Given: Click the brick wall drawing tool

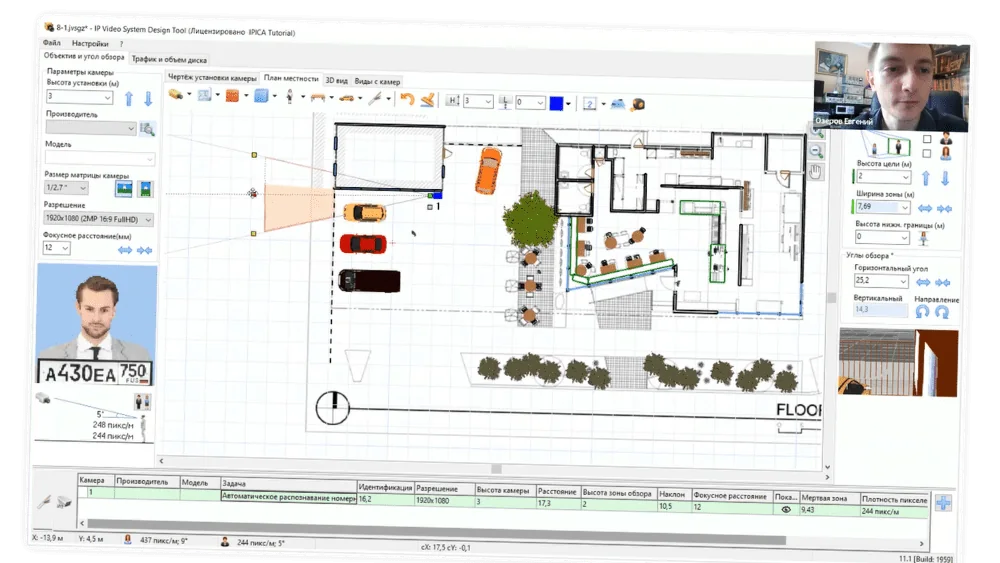Looking at the screenshot, I should pyautogui.click(x=232, y=96).
